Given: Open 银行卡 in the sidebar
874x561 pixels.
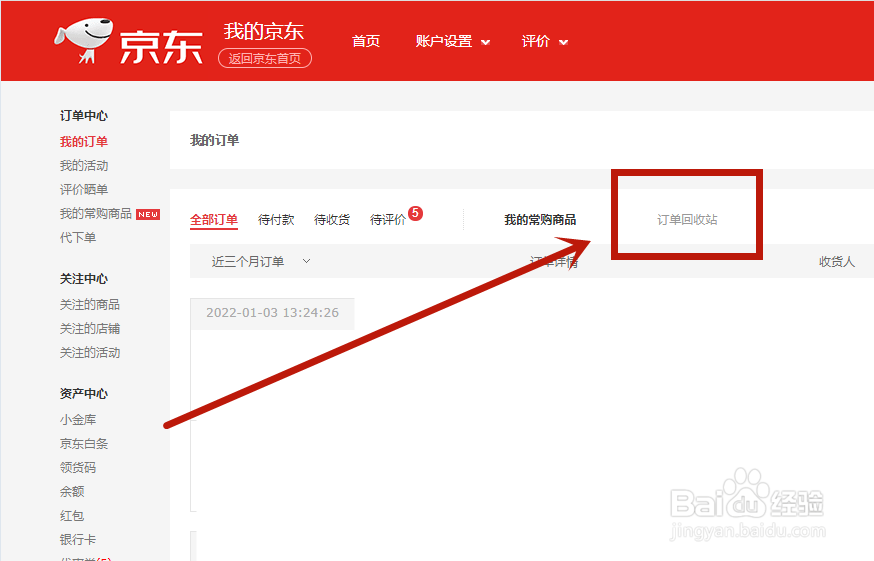Looking at the screenshot, I should pos(77,539).
